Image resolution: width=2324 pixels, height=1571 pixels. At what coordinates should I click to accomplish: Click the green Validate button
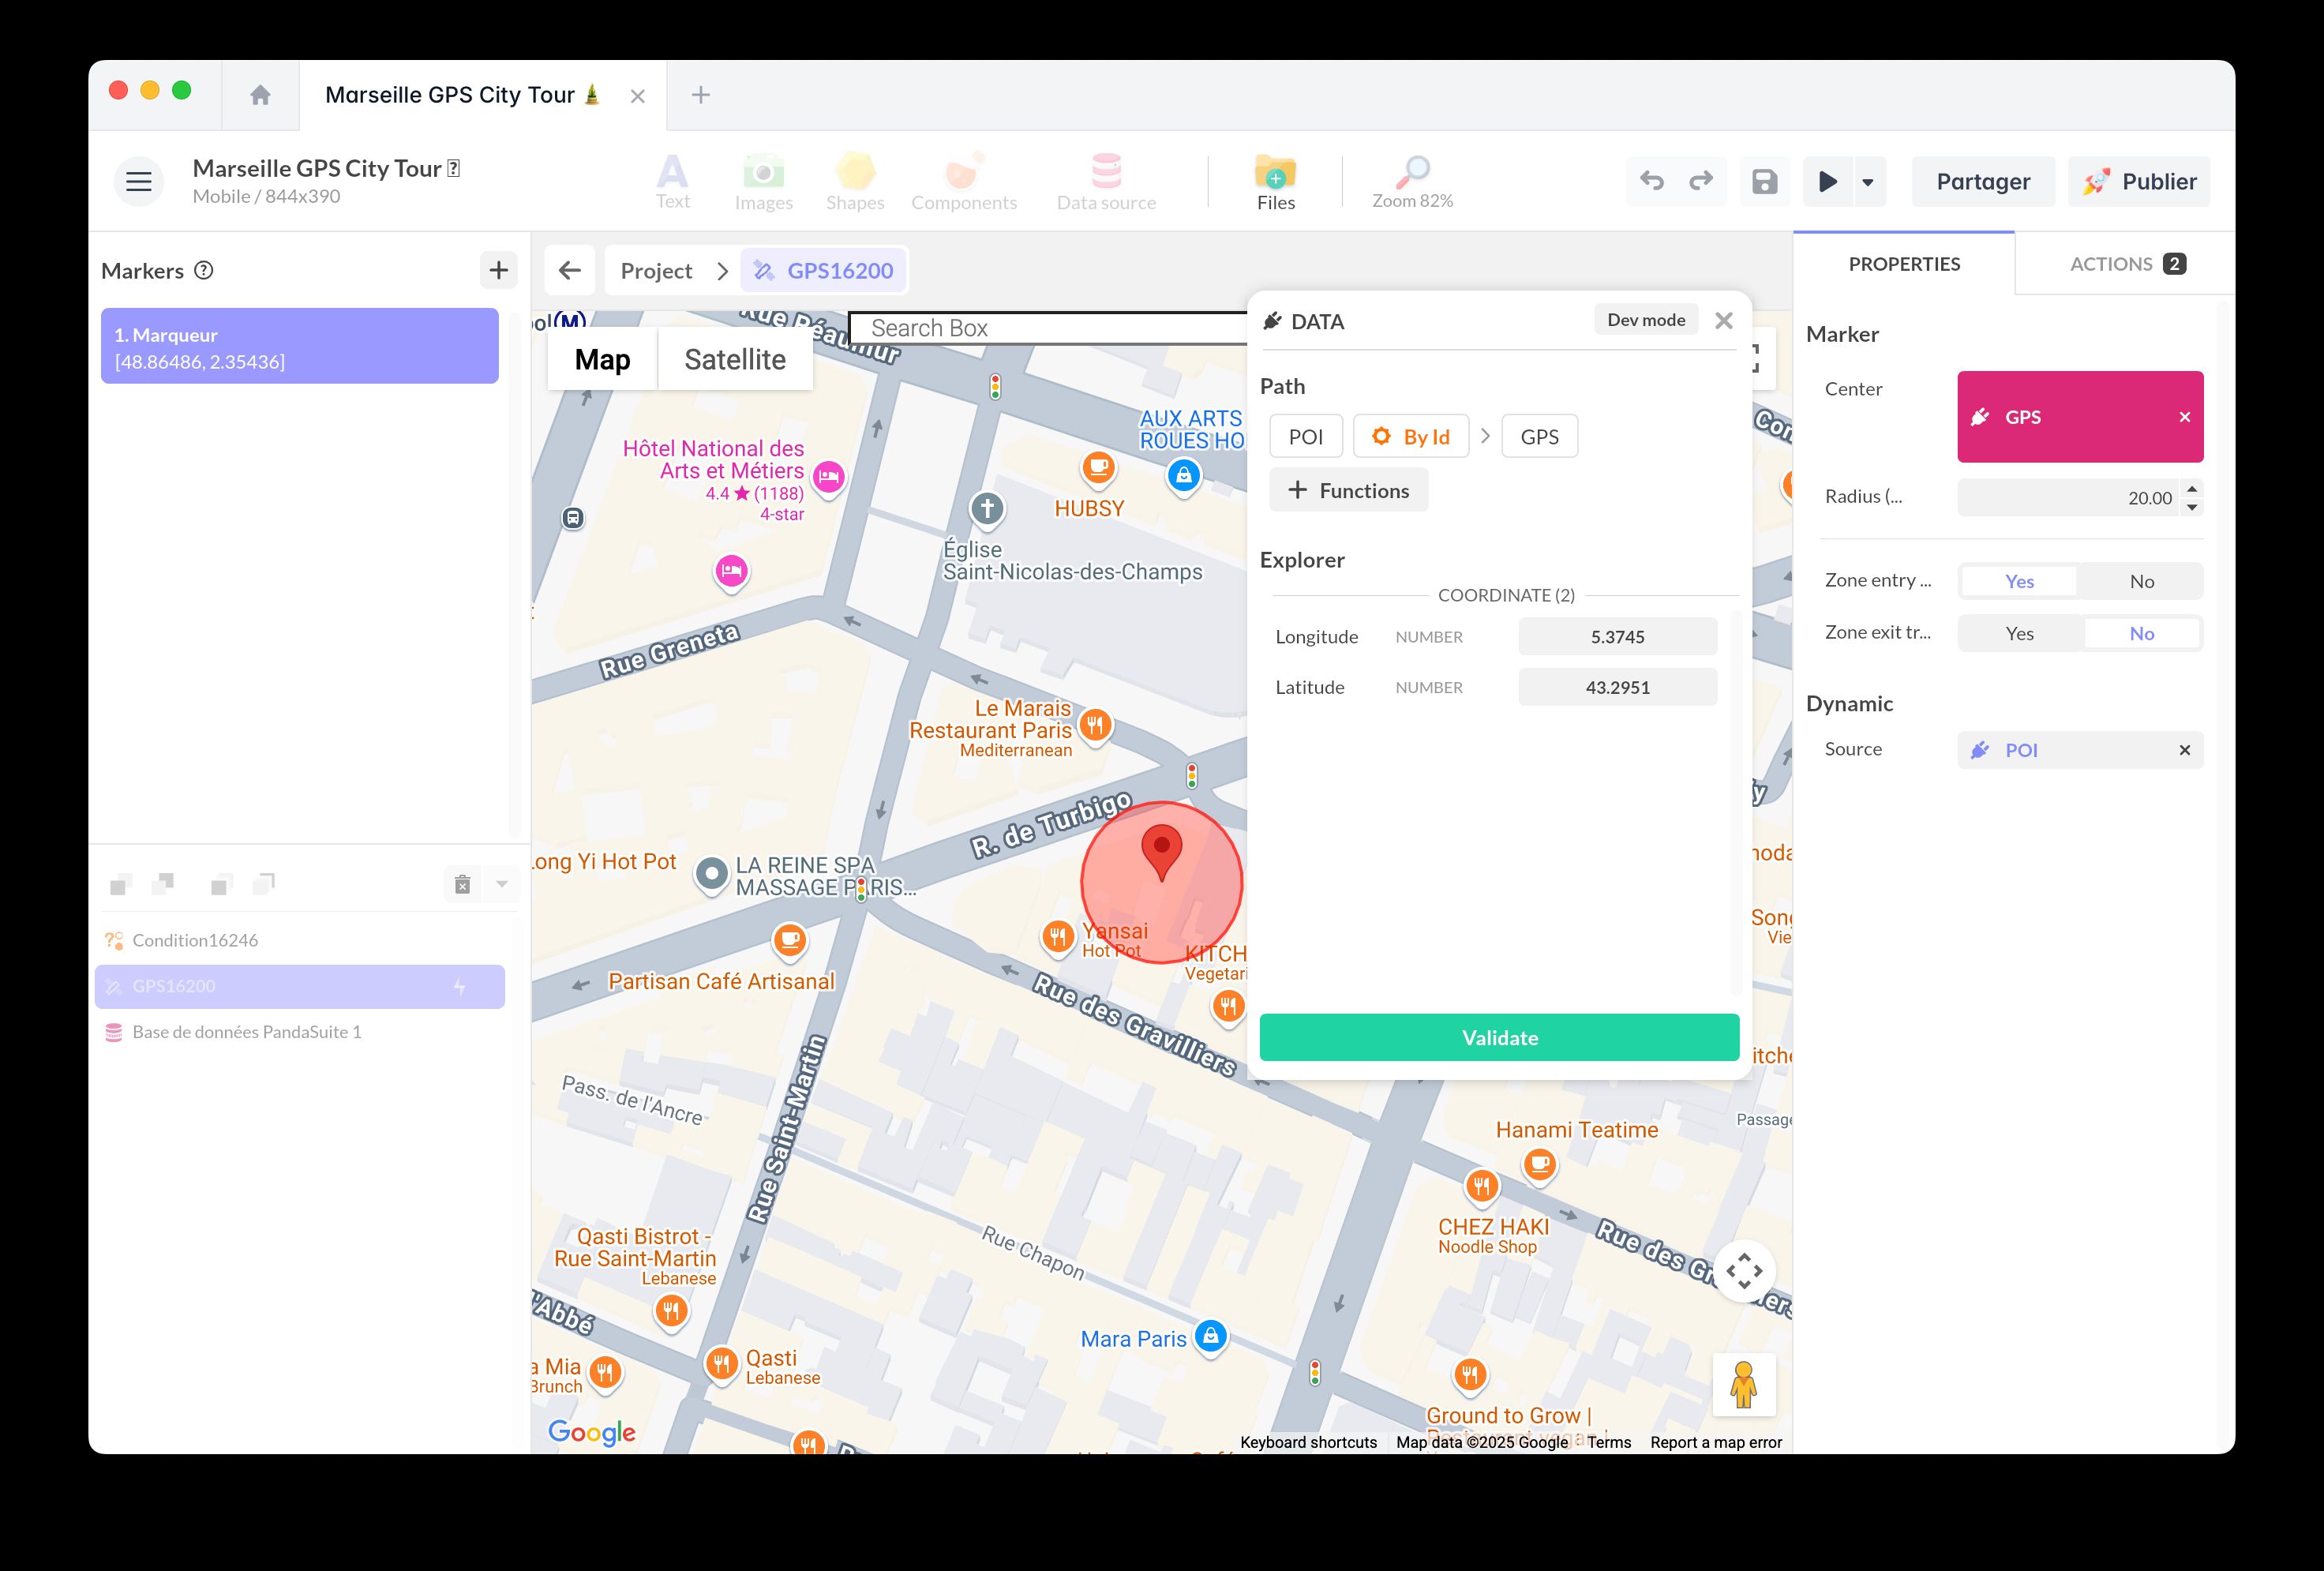click(1498, 1037)
